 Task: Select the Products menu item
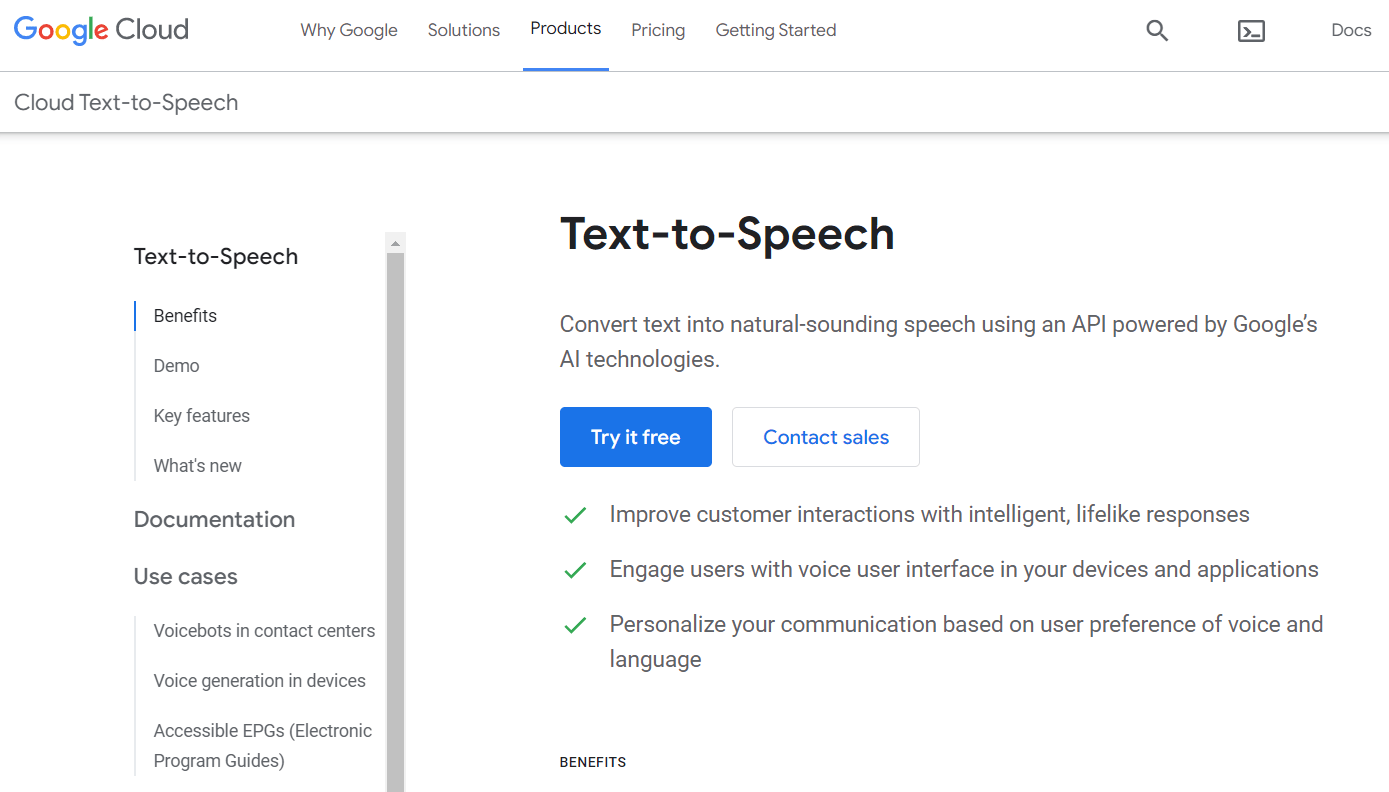point(565,29)
